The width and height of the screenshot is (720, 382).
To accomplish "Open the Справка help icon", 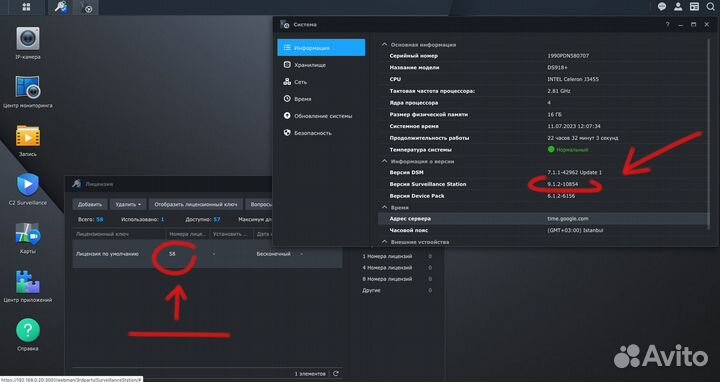I will [28, 335].
